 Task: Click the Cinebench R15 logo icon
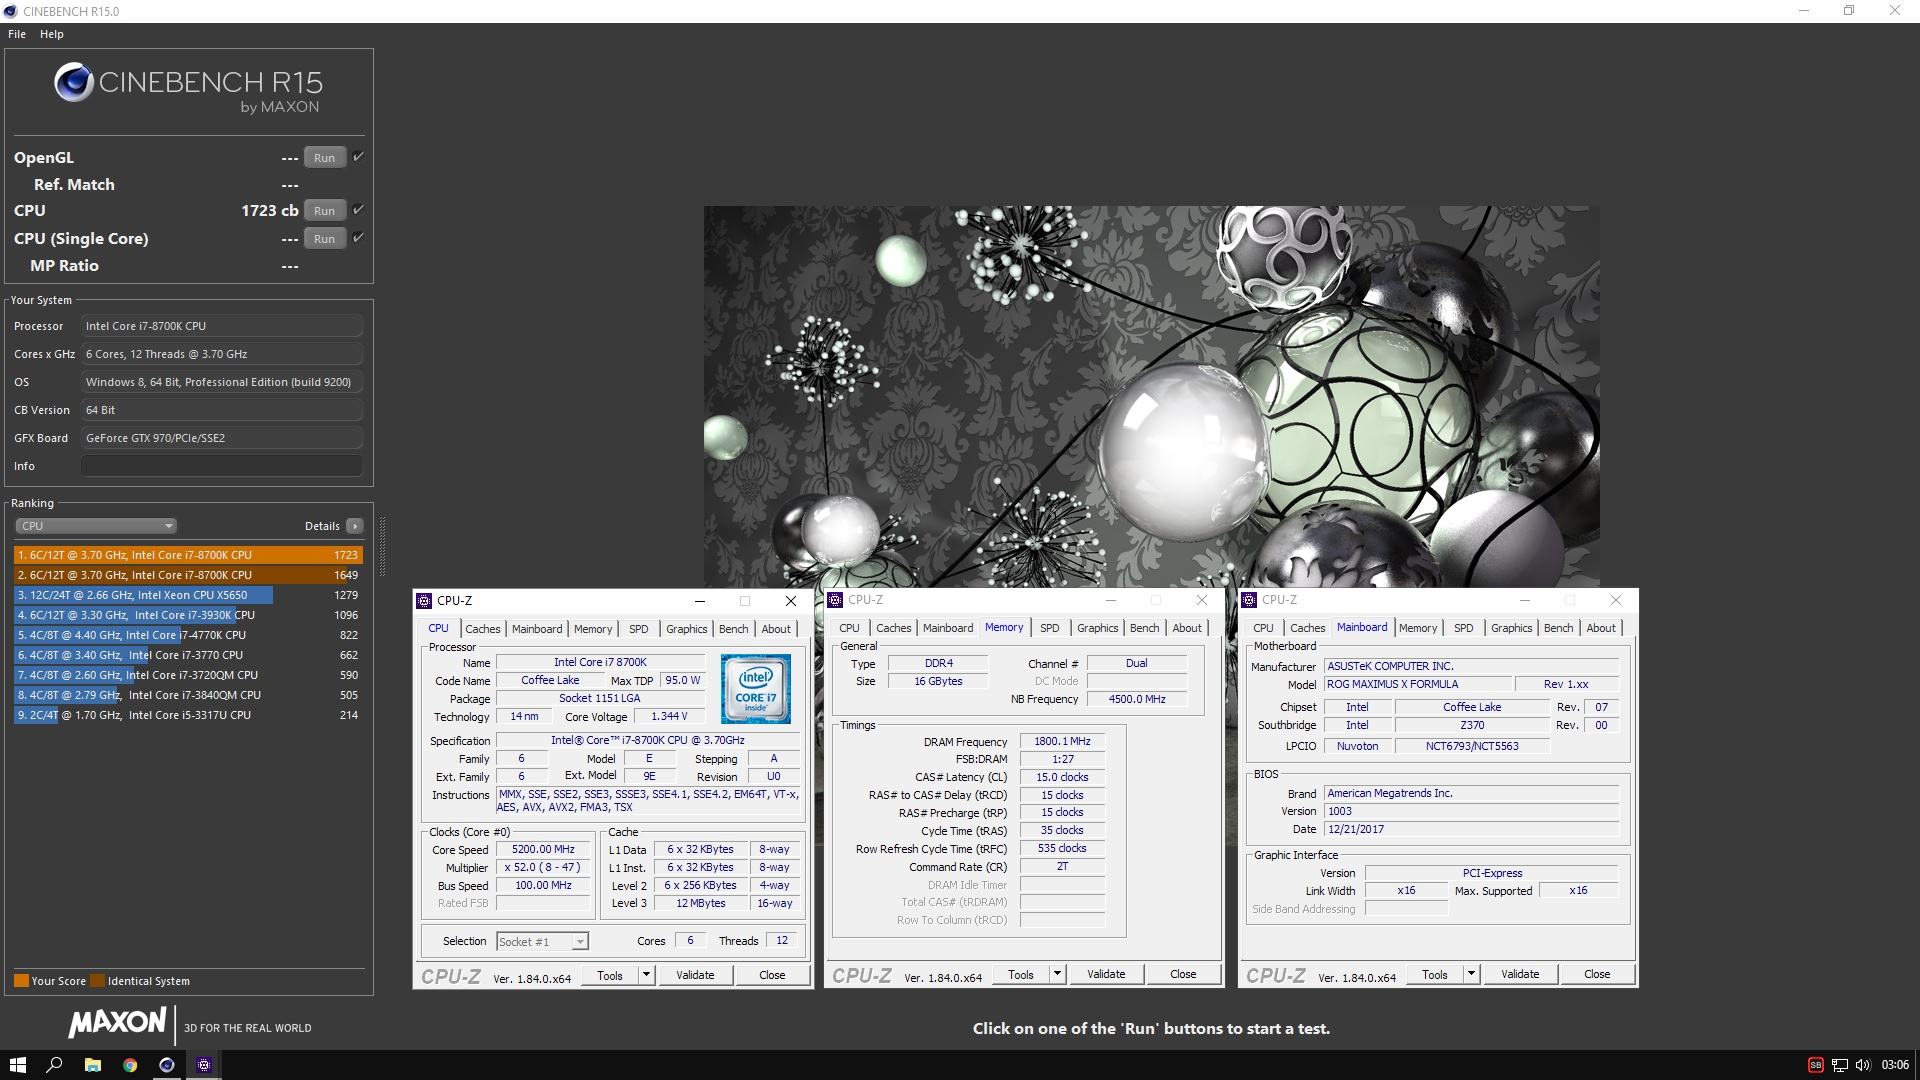pos(73,83)
